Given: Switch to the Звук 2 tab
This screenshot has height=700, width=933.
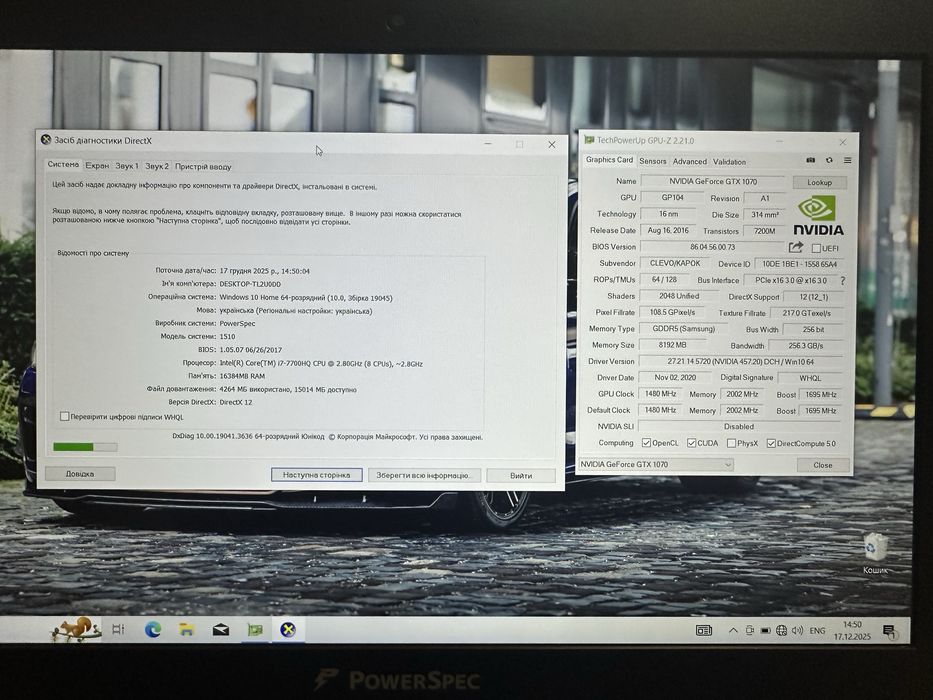Looking at the screenshot, I should (157, 166).
